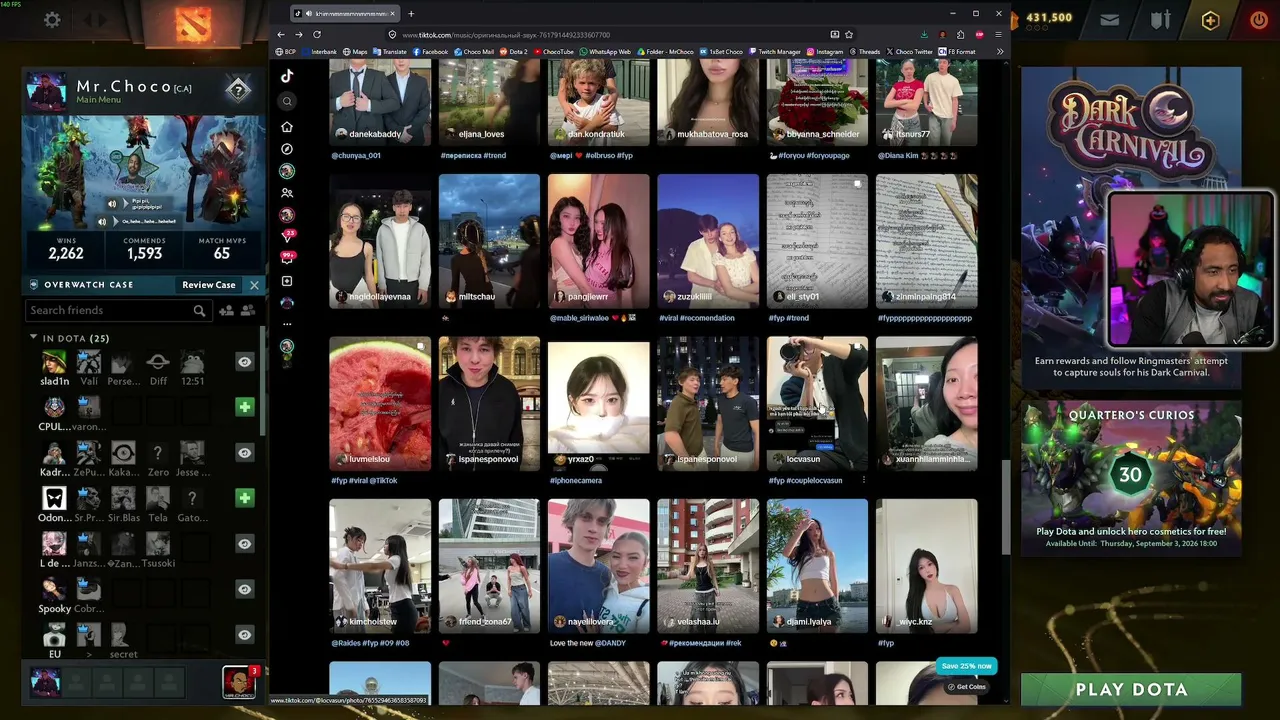Click the rank medal question mark badge

238,90
